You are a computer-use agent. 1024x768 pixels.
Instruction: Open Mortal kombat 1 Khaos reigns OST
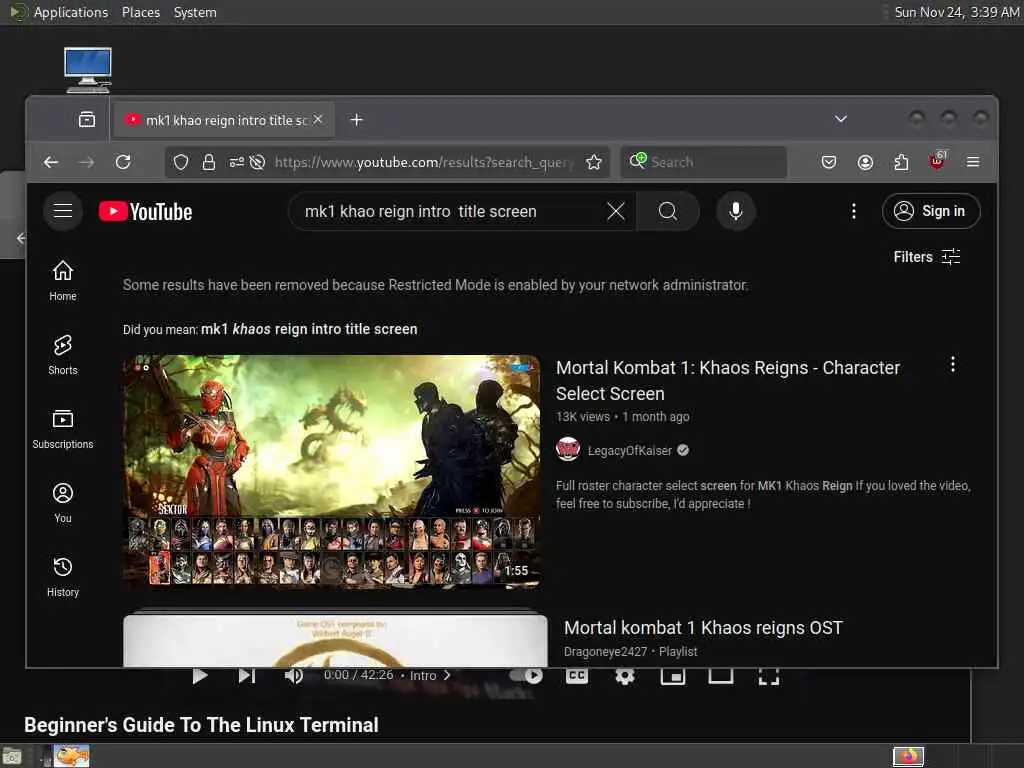click(703, 628)
